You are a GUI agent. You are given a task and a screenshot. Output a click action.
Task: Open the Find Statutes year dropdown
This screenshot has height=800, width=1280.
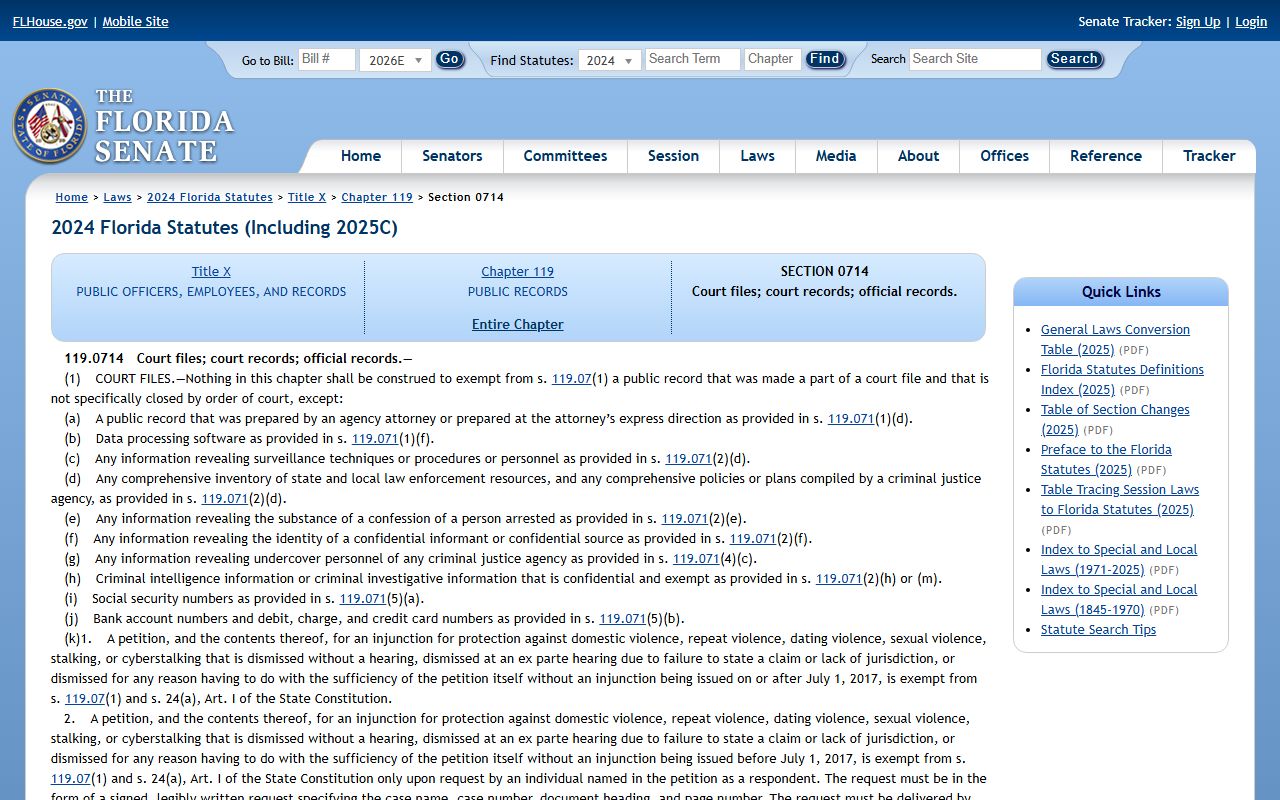pos(609,60)
